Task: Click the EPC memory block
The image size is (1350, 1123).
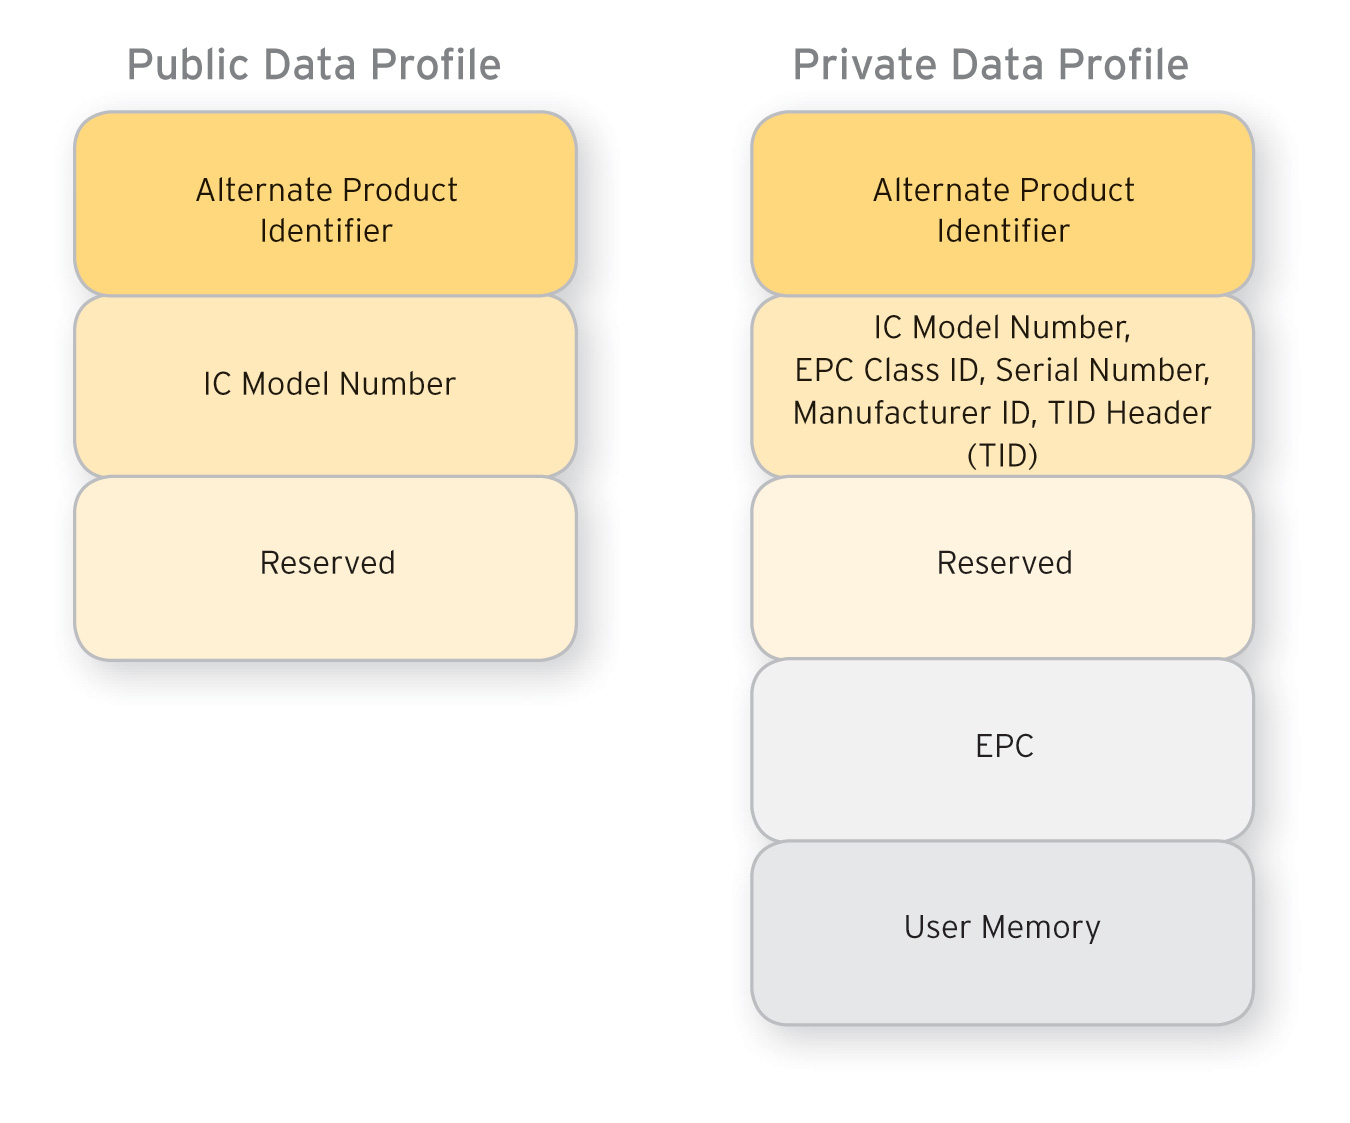Action: pyautogui.click(x=1003, y=750)
